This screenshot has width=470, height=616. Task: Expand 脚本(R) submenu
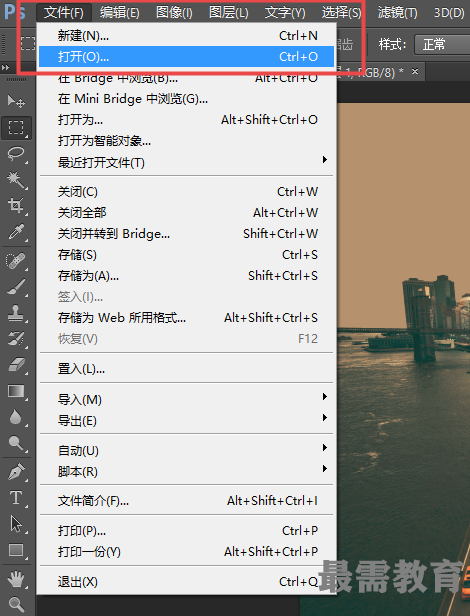tap(185, 471)
